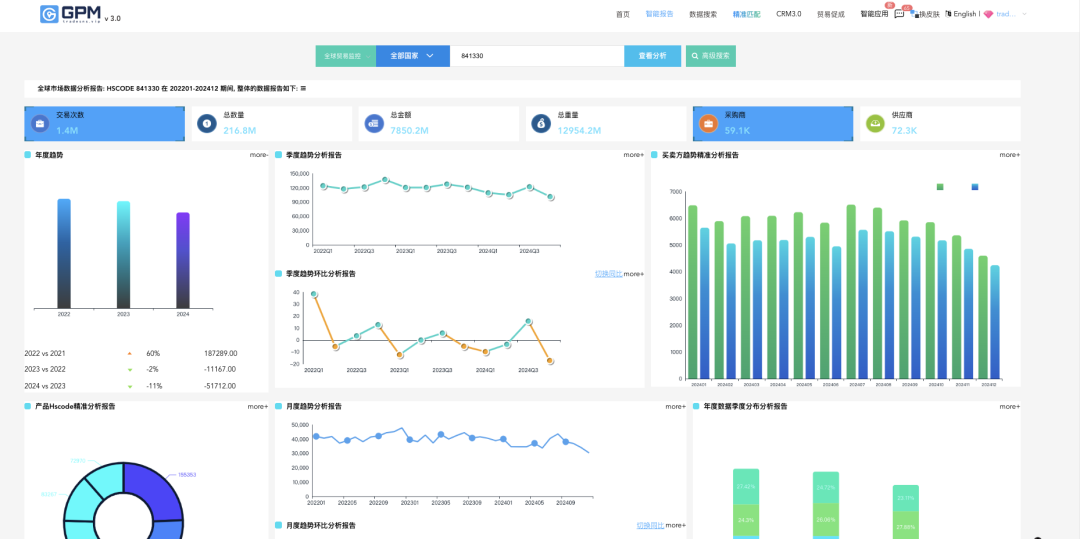Click the 总重量 weight bag icon
Screen dimensions: 1080x539
tap(541, 124)
